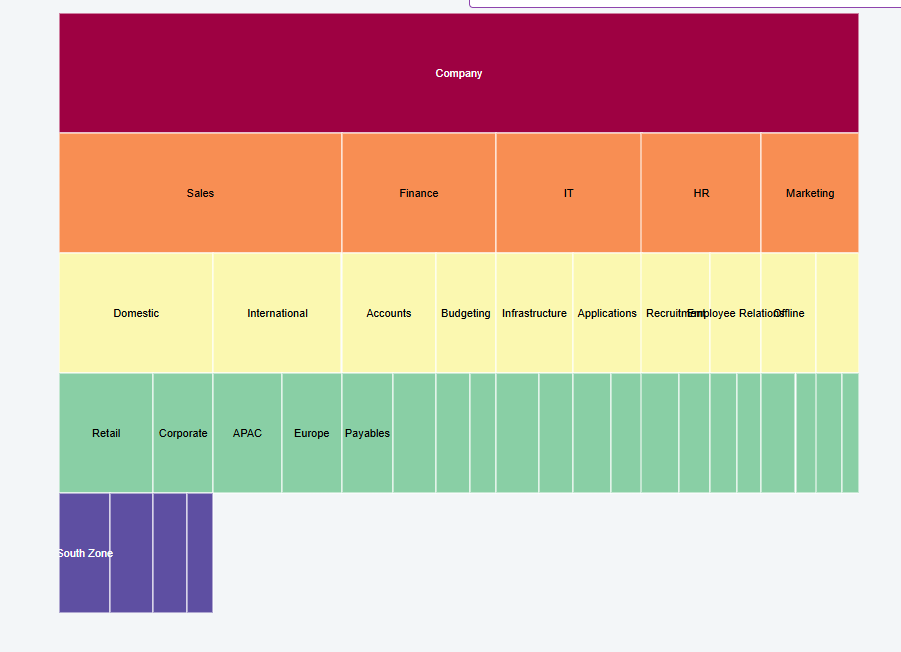Click the IT block
Image resolution: width=901 pixels, height=652 pixels.
[x=568, y=193]
